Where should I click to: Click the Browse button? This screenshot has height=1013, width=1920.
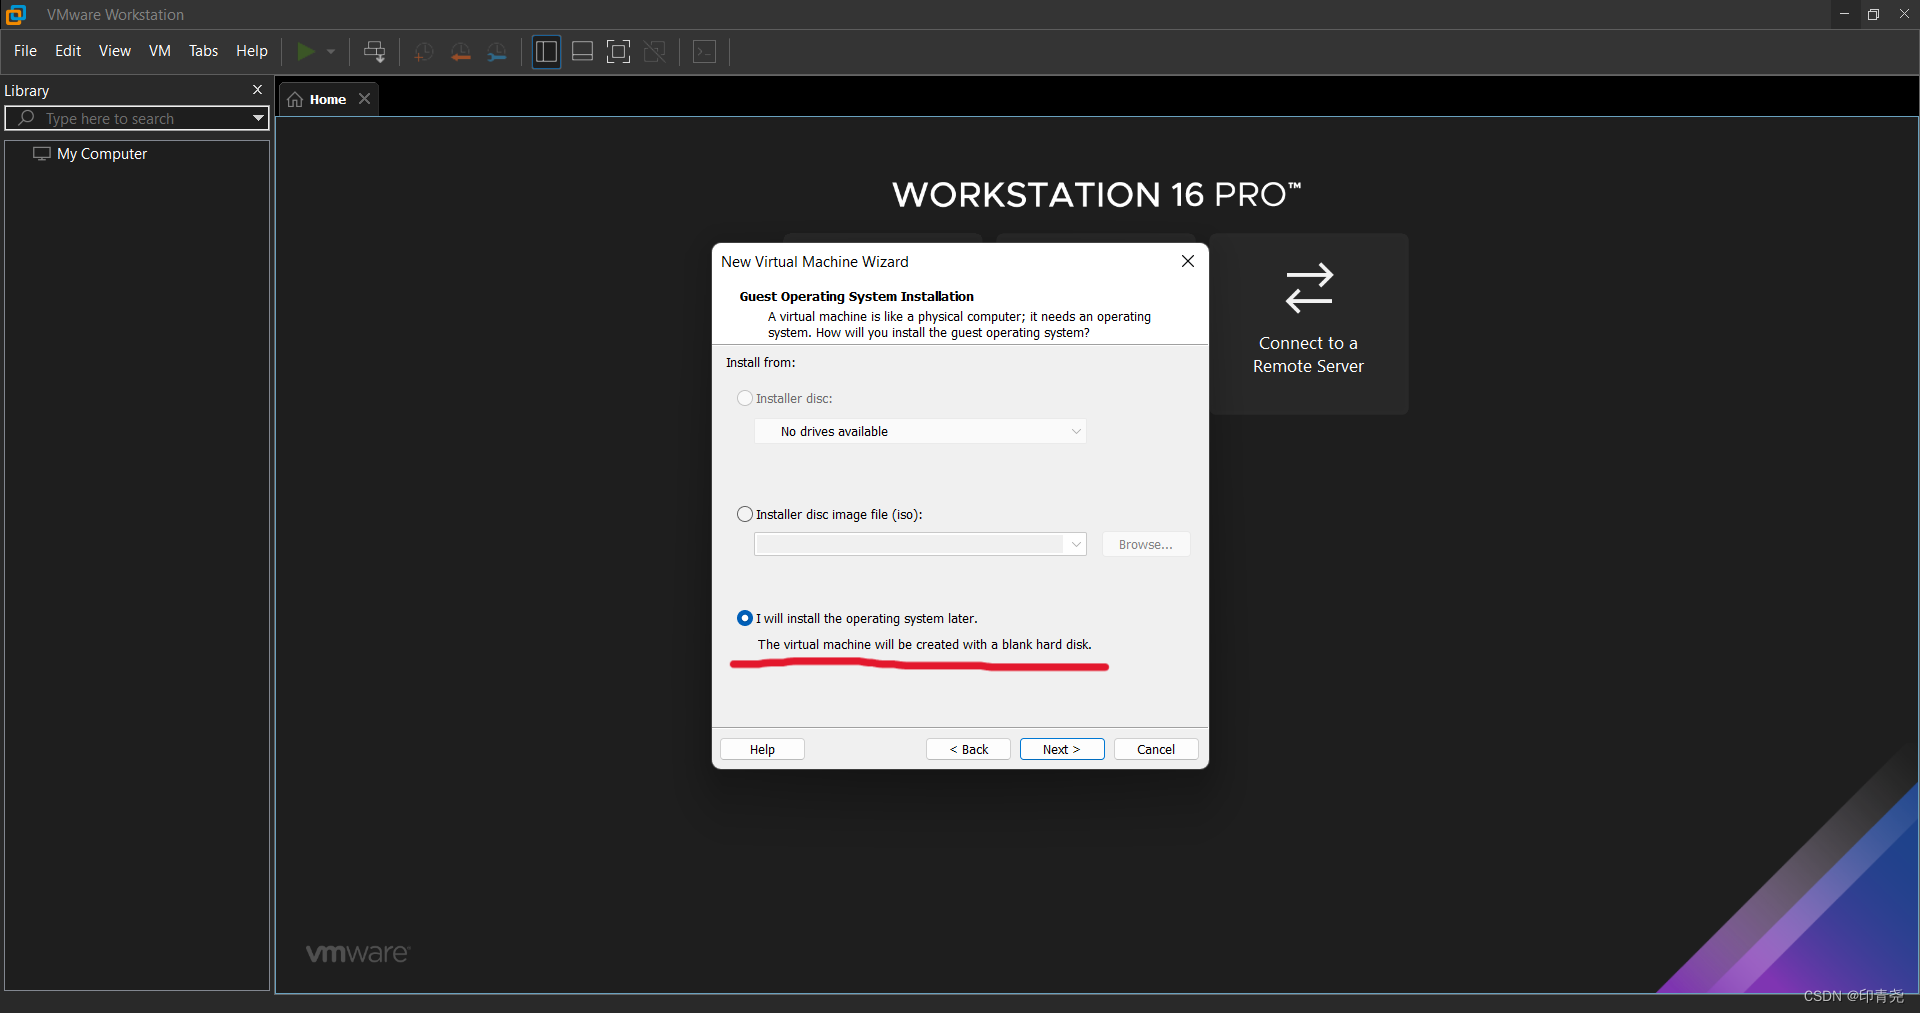tap(1146, 544)
